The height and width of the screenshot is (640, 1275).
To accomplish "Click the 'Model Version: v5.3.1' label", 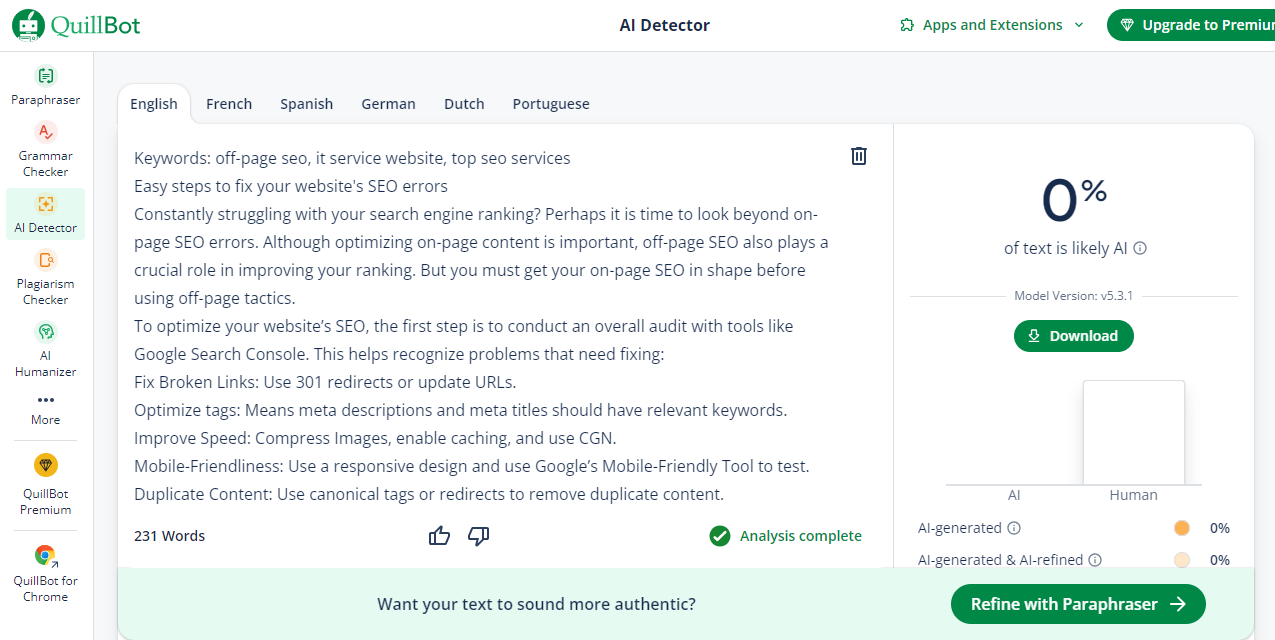I will tap(1074, 296).
